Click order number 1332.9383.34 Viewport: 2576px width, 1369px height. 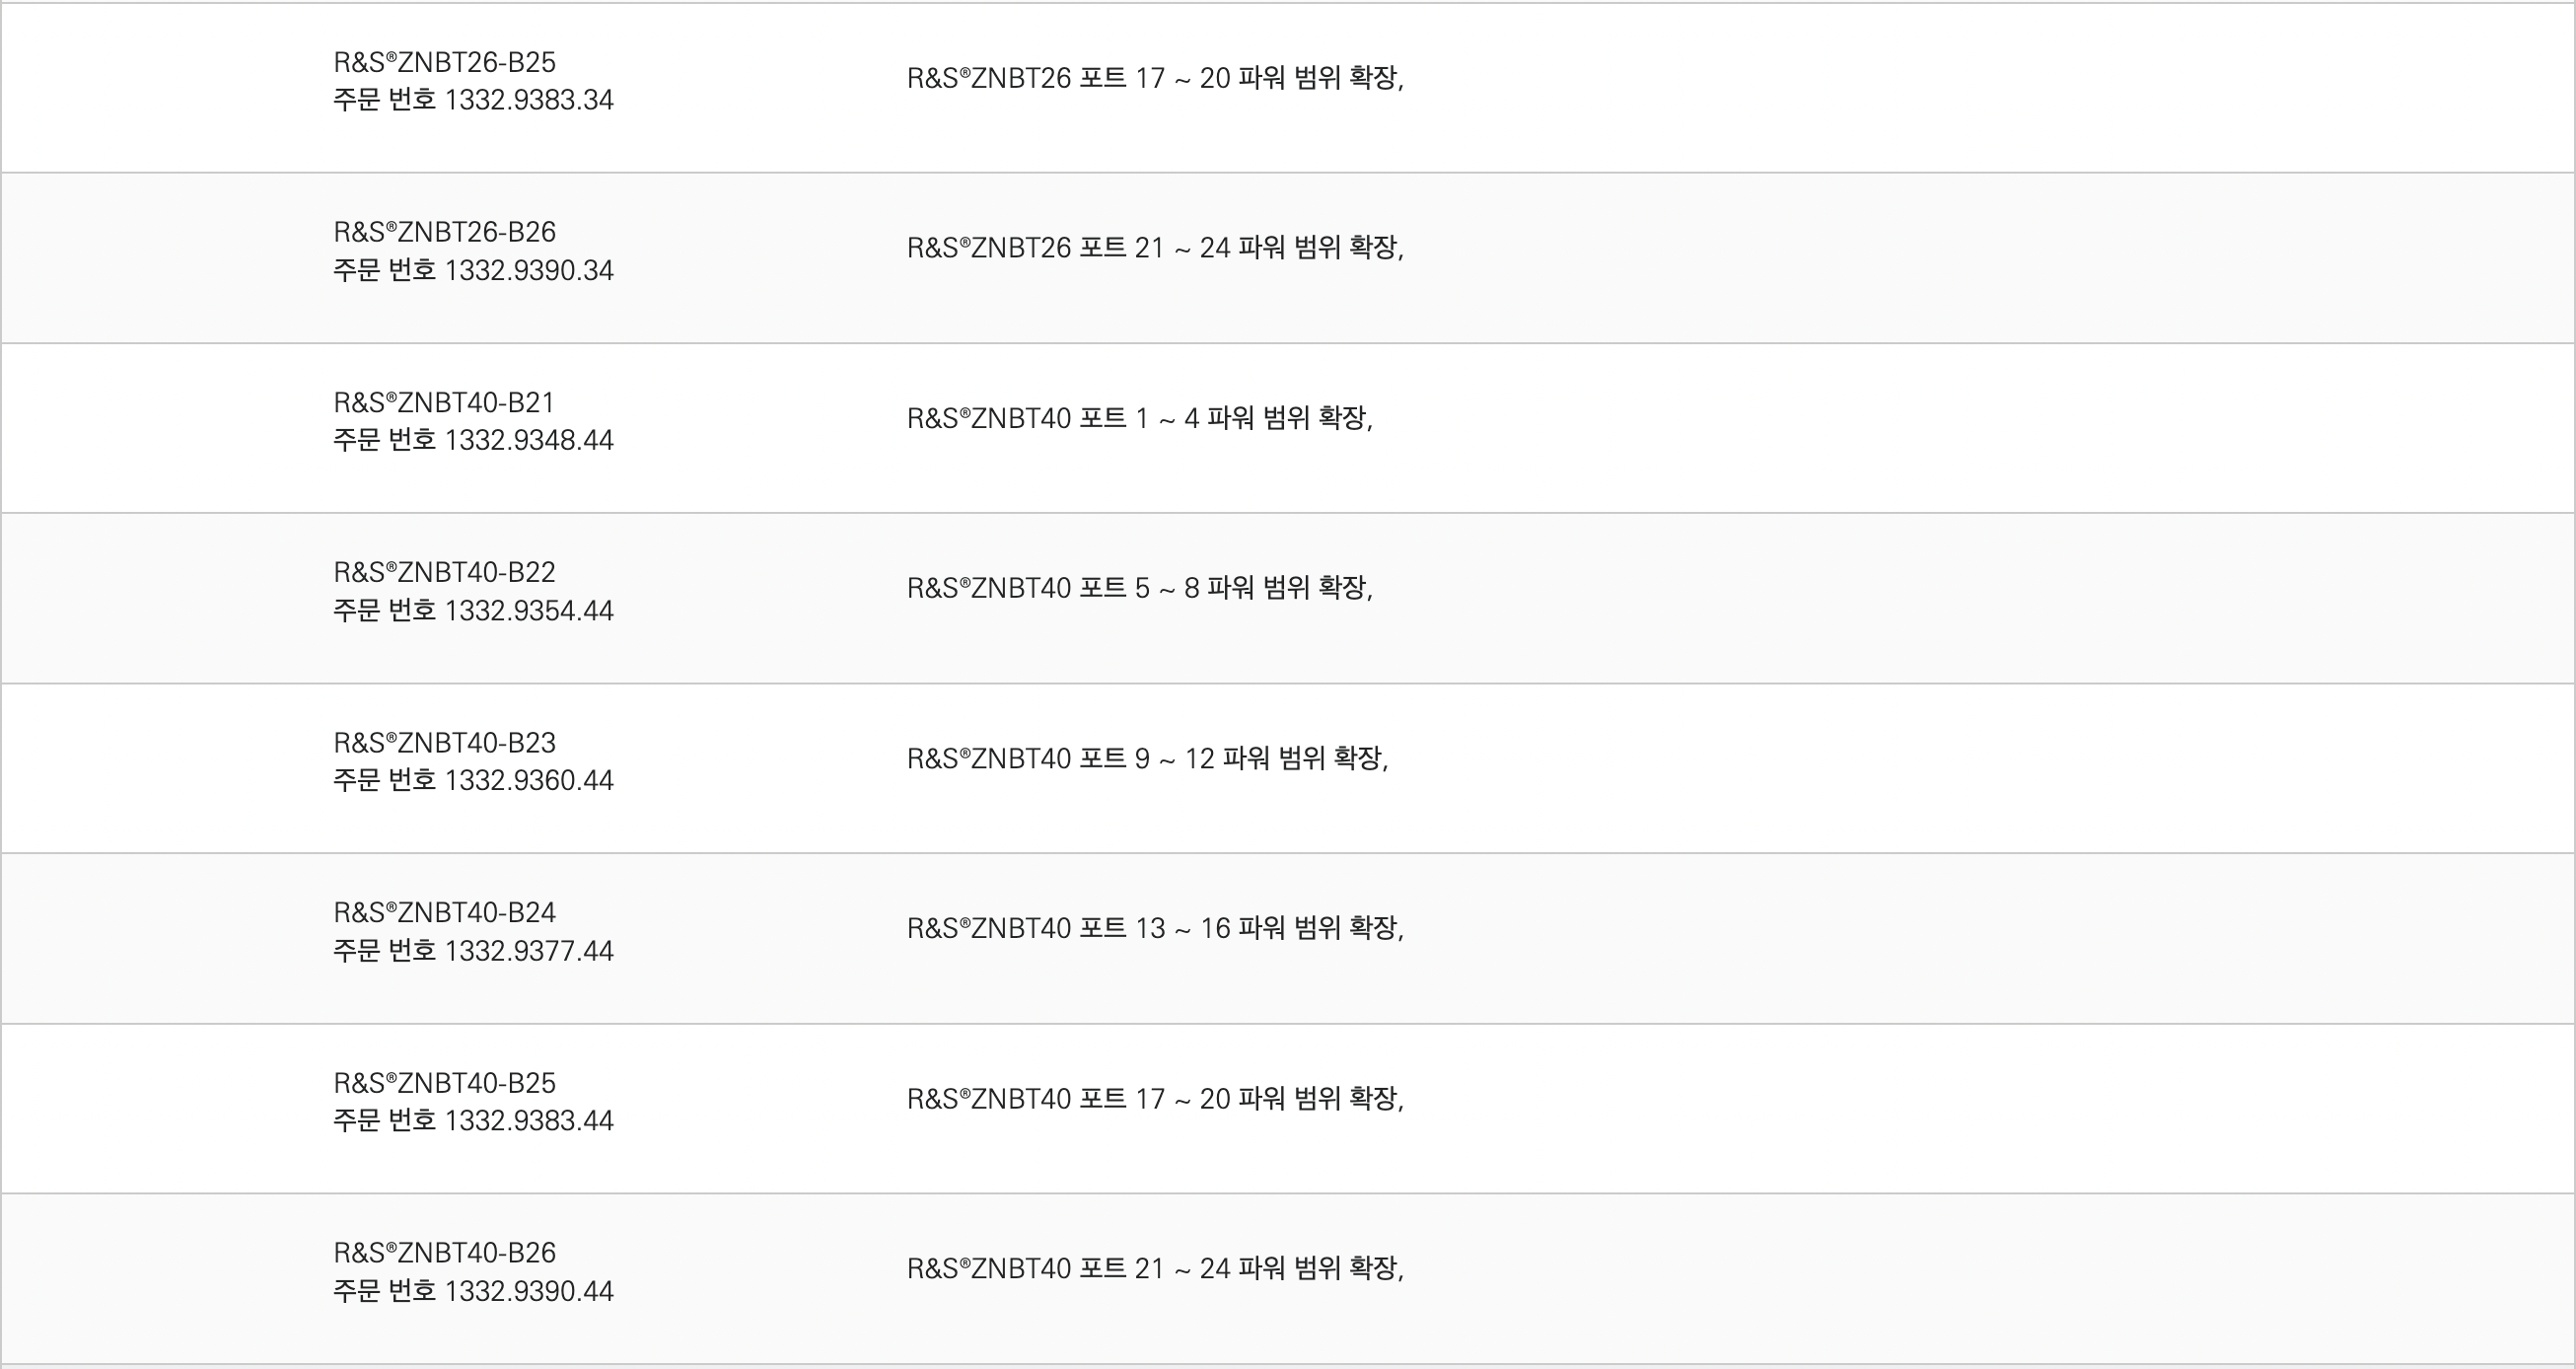(473, 100)
